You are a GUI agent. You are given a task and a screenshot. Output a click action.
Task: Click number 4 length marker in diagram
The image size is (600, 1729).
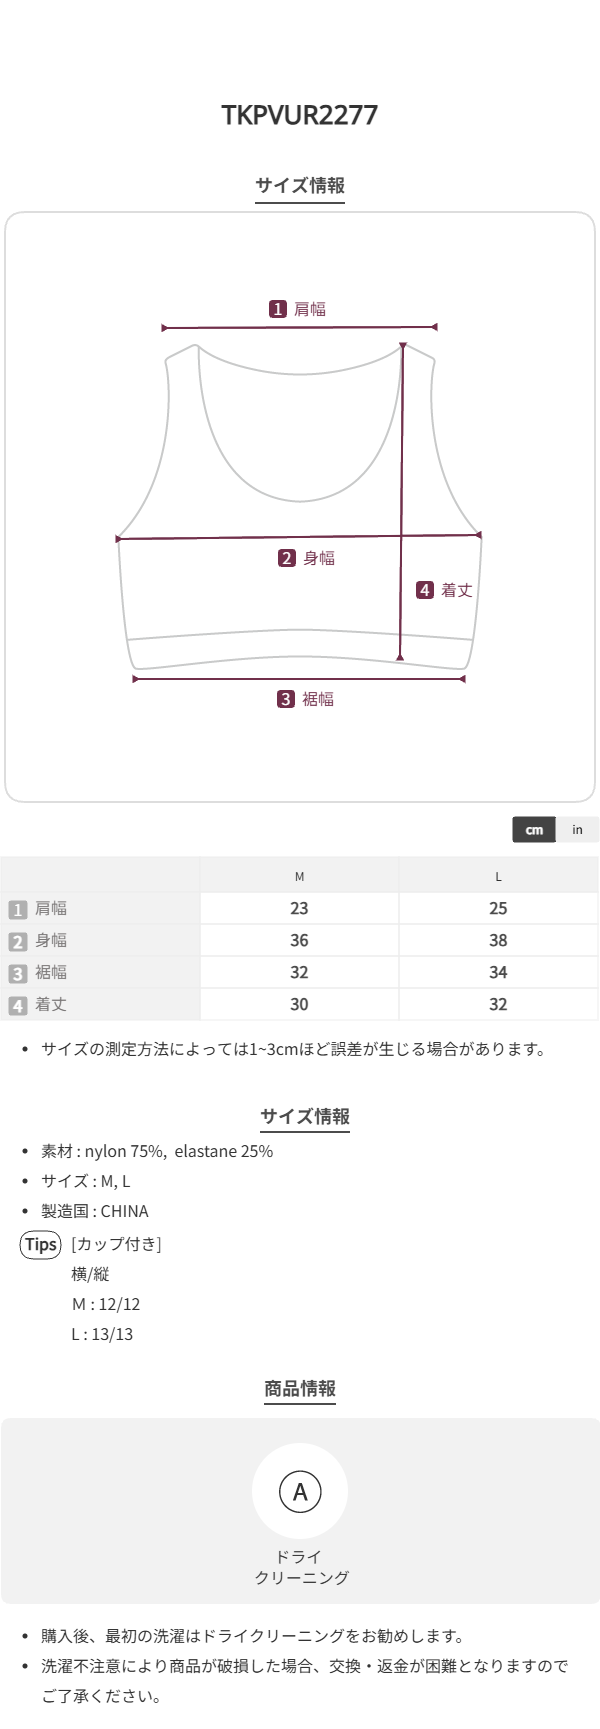pyautogui.click(x=425, y=590)
